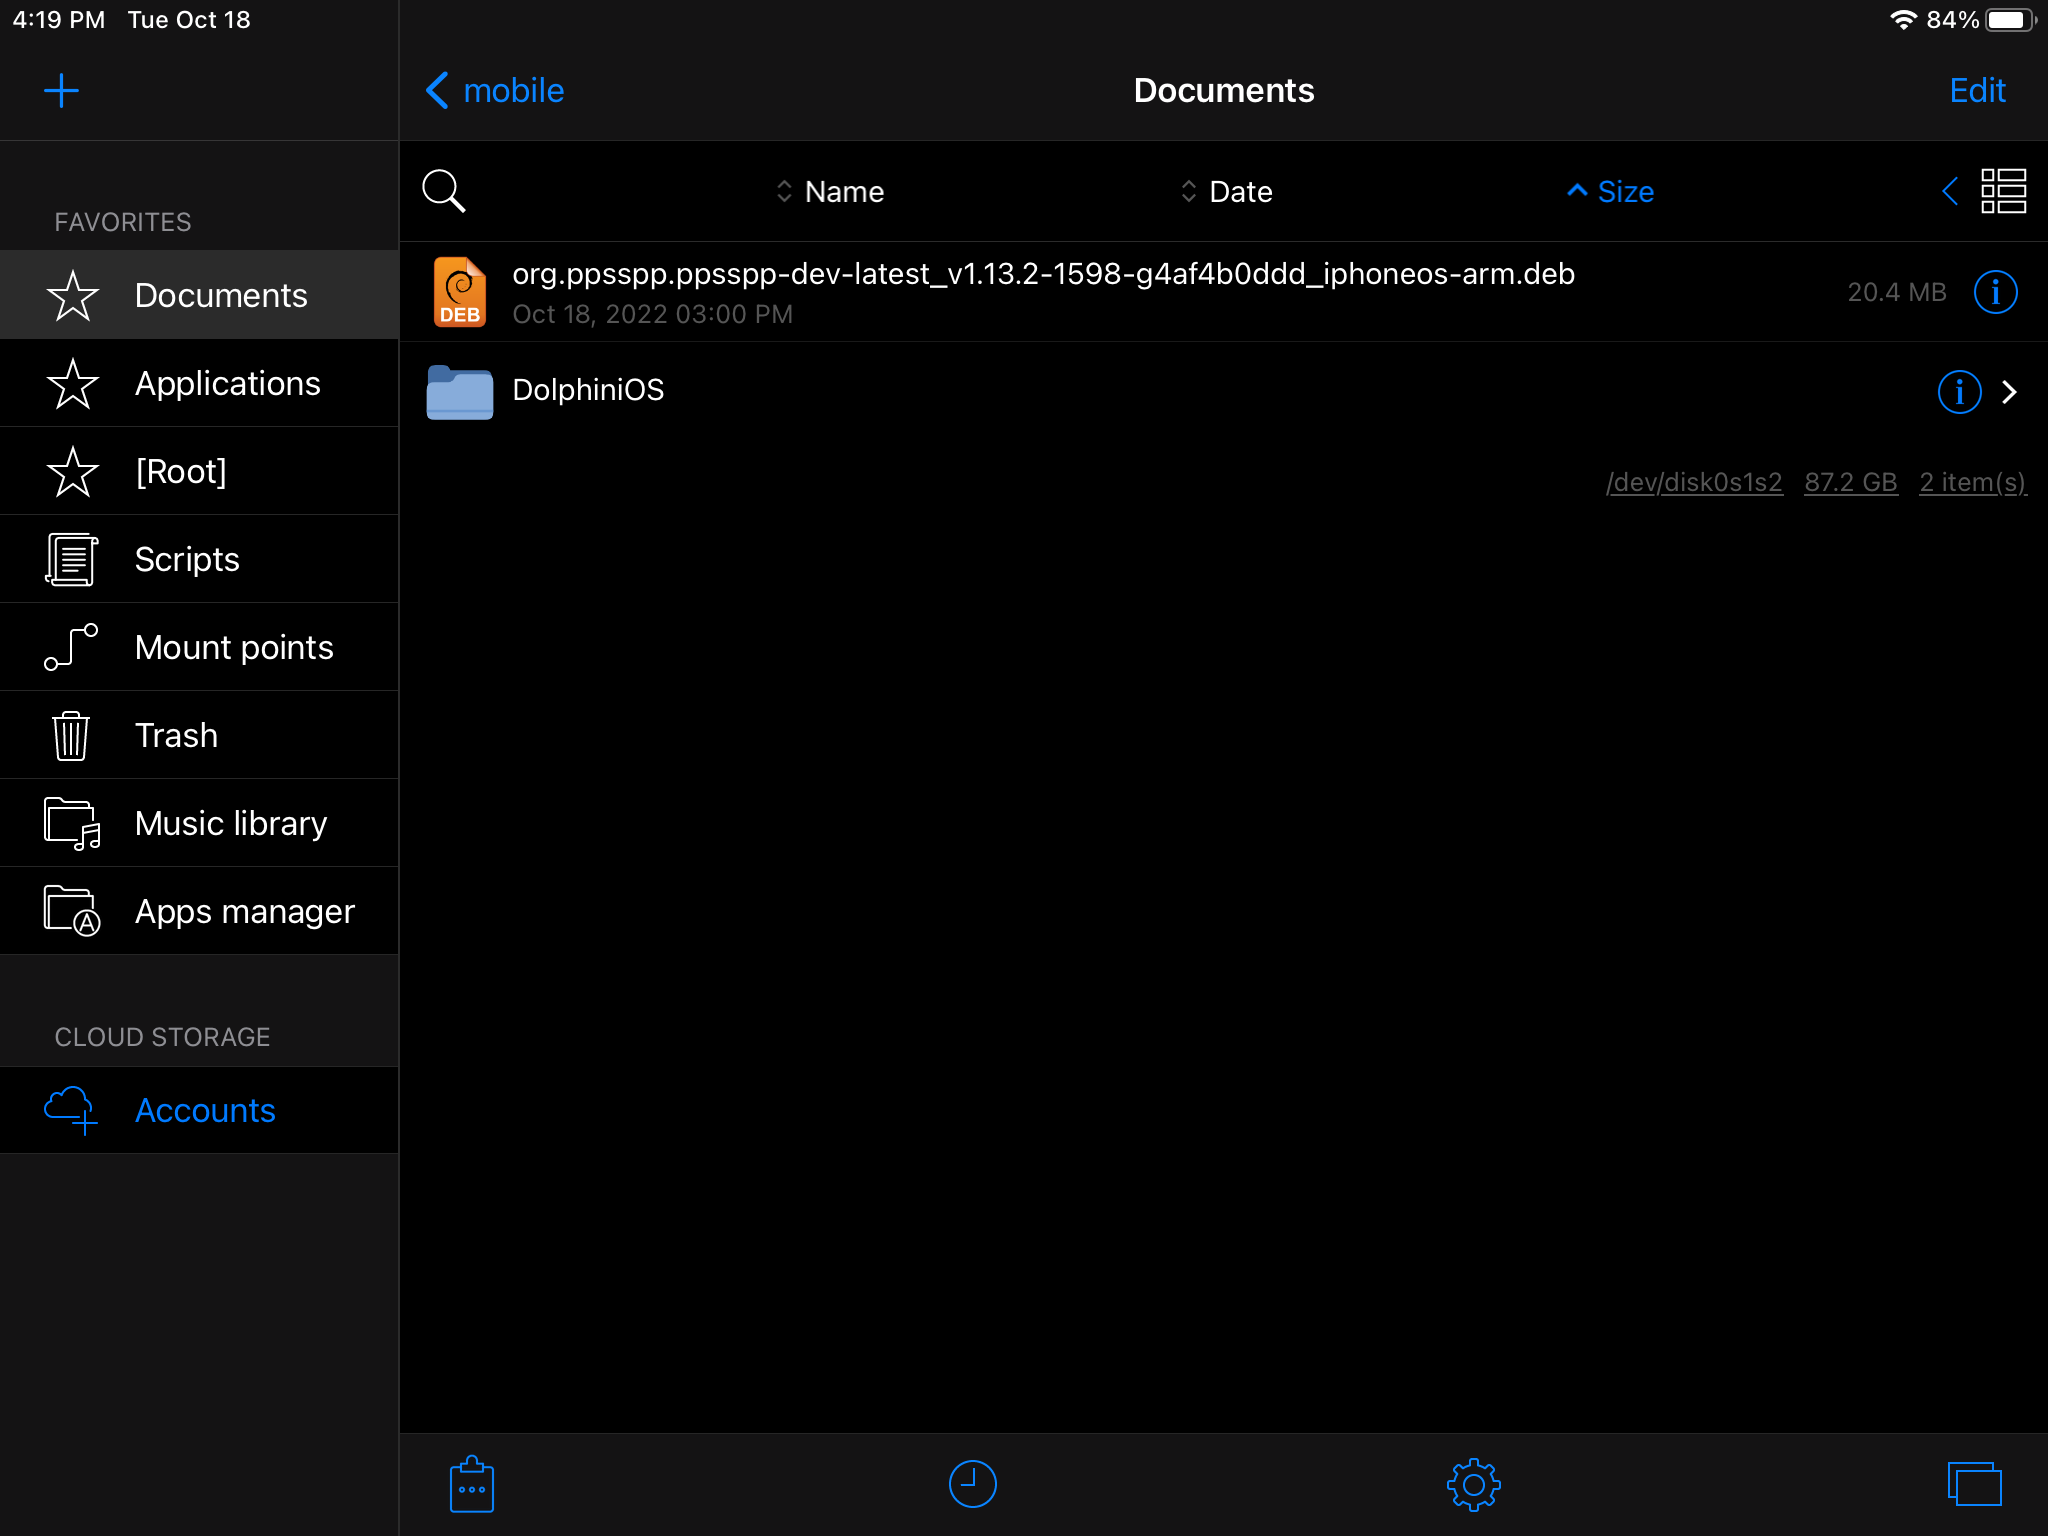This screenshot has width=2048, height=1536.
Task: Collapse the toolbar with the left chevron
Action: [1949, 191]
